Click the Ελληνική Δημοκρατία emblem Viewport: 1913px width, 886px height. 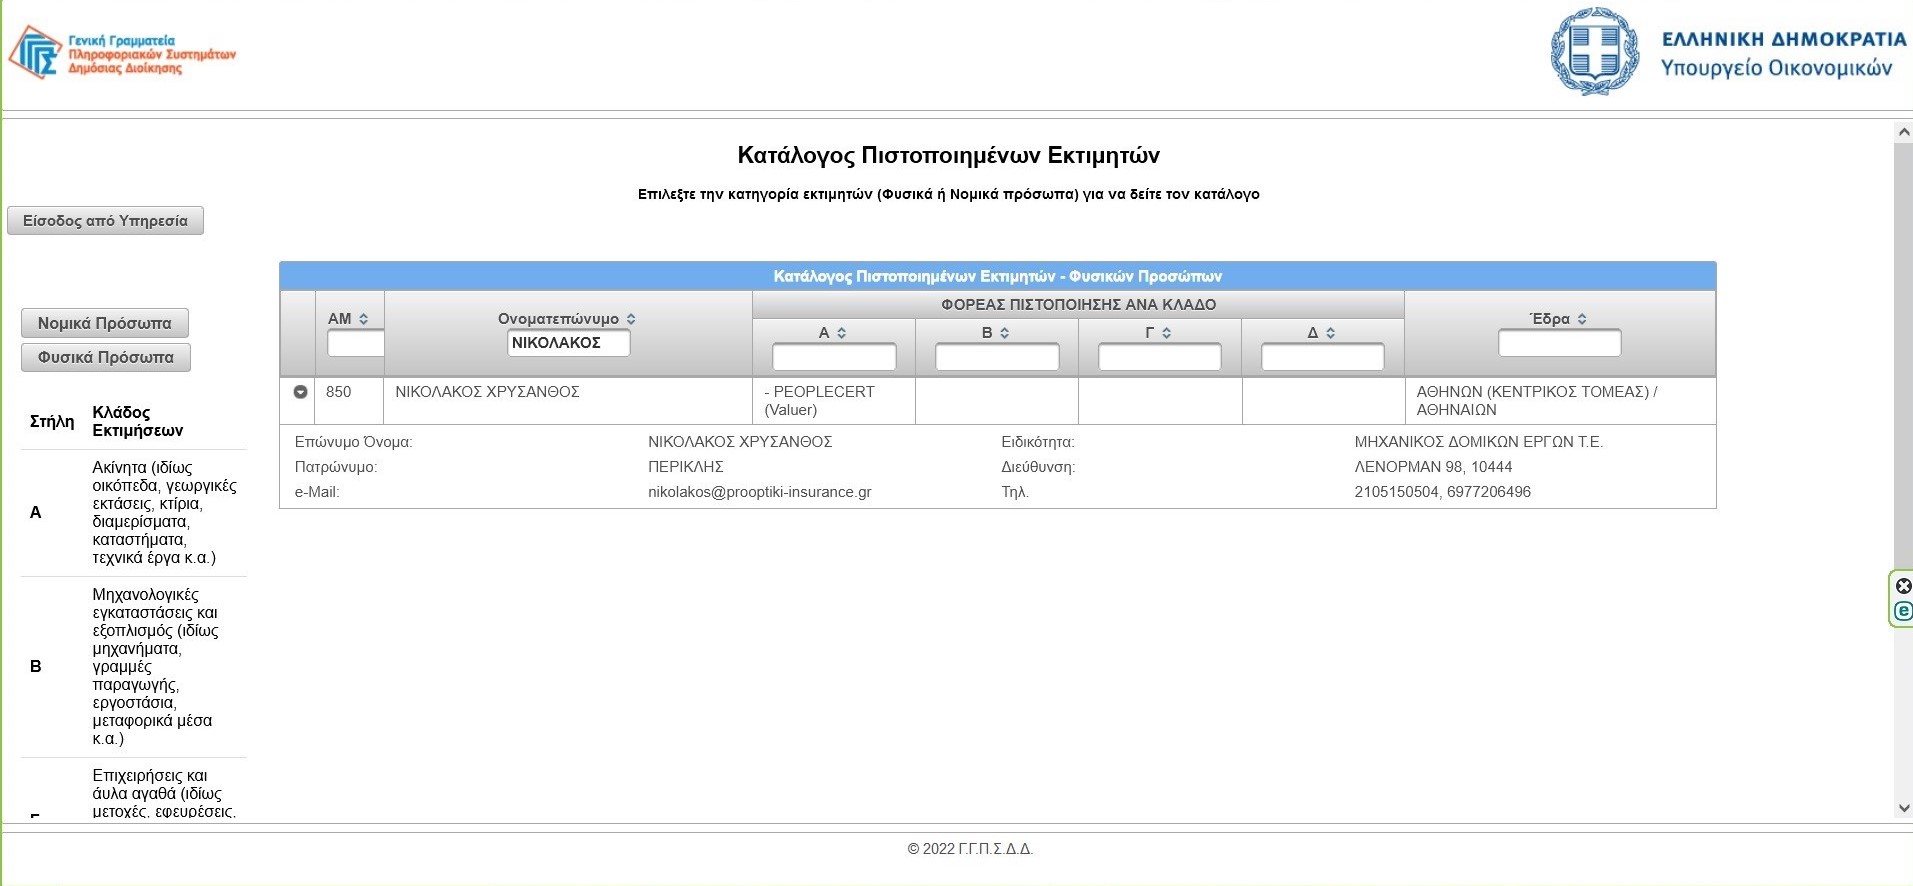[1594, 52]
